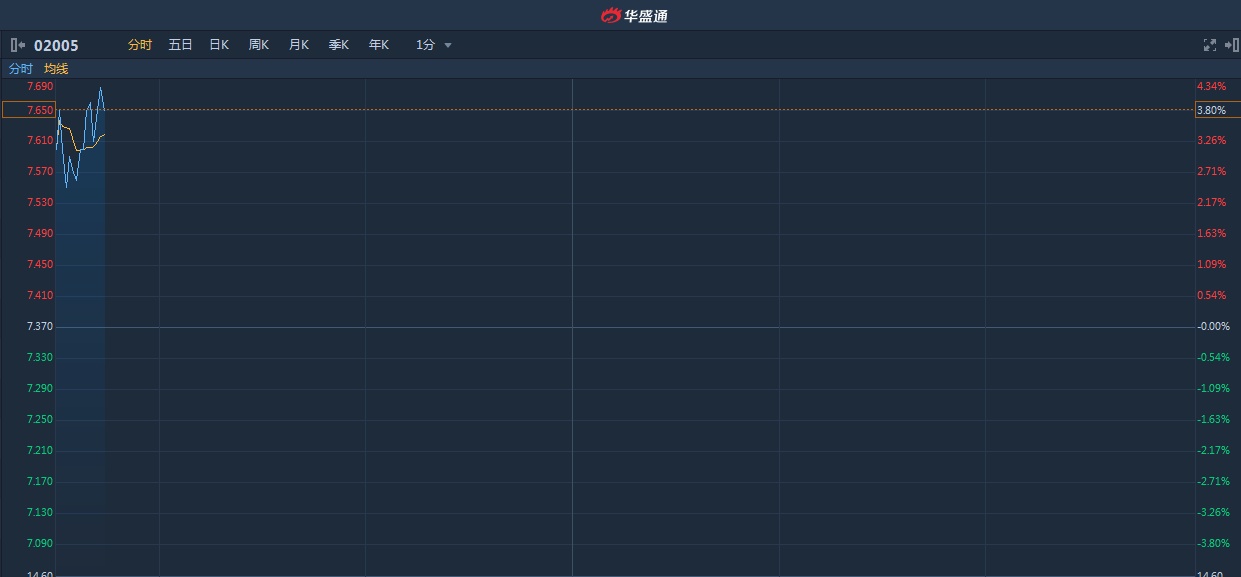This screenshot has height=577, width=1241.
Task: Click the highlighted 3.80% percent label
Action: point(1212,110)
